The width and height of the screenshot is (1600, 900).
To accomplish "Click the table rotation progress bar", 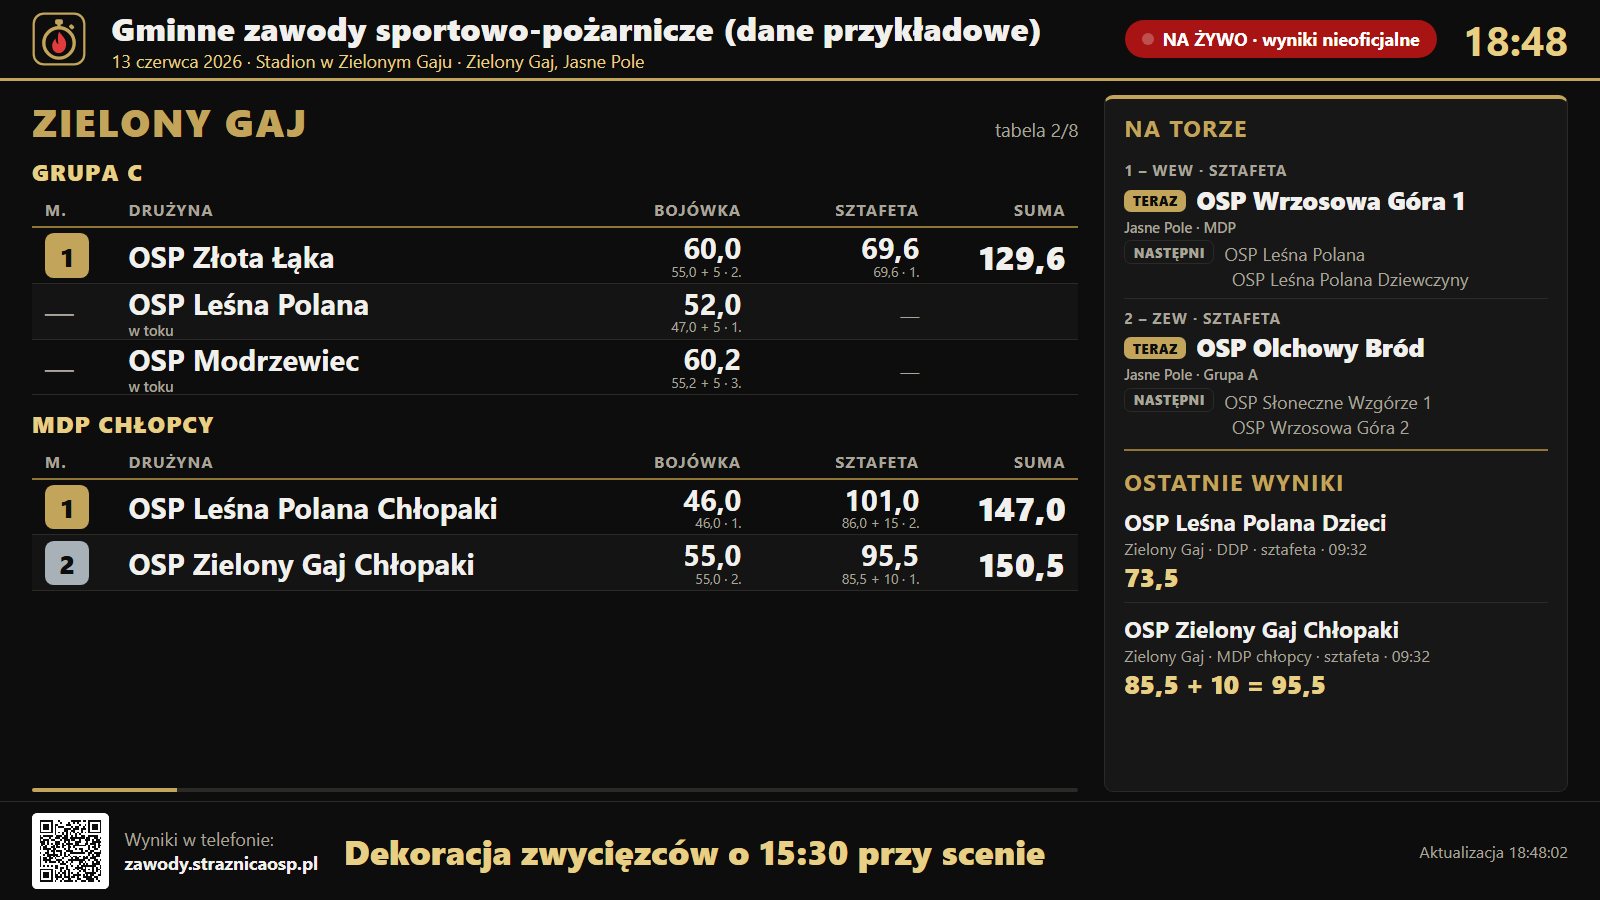I will (555, 790).
